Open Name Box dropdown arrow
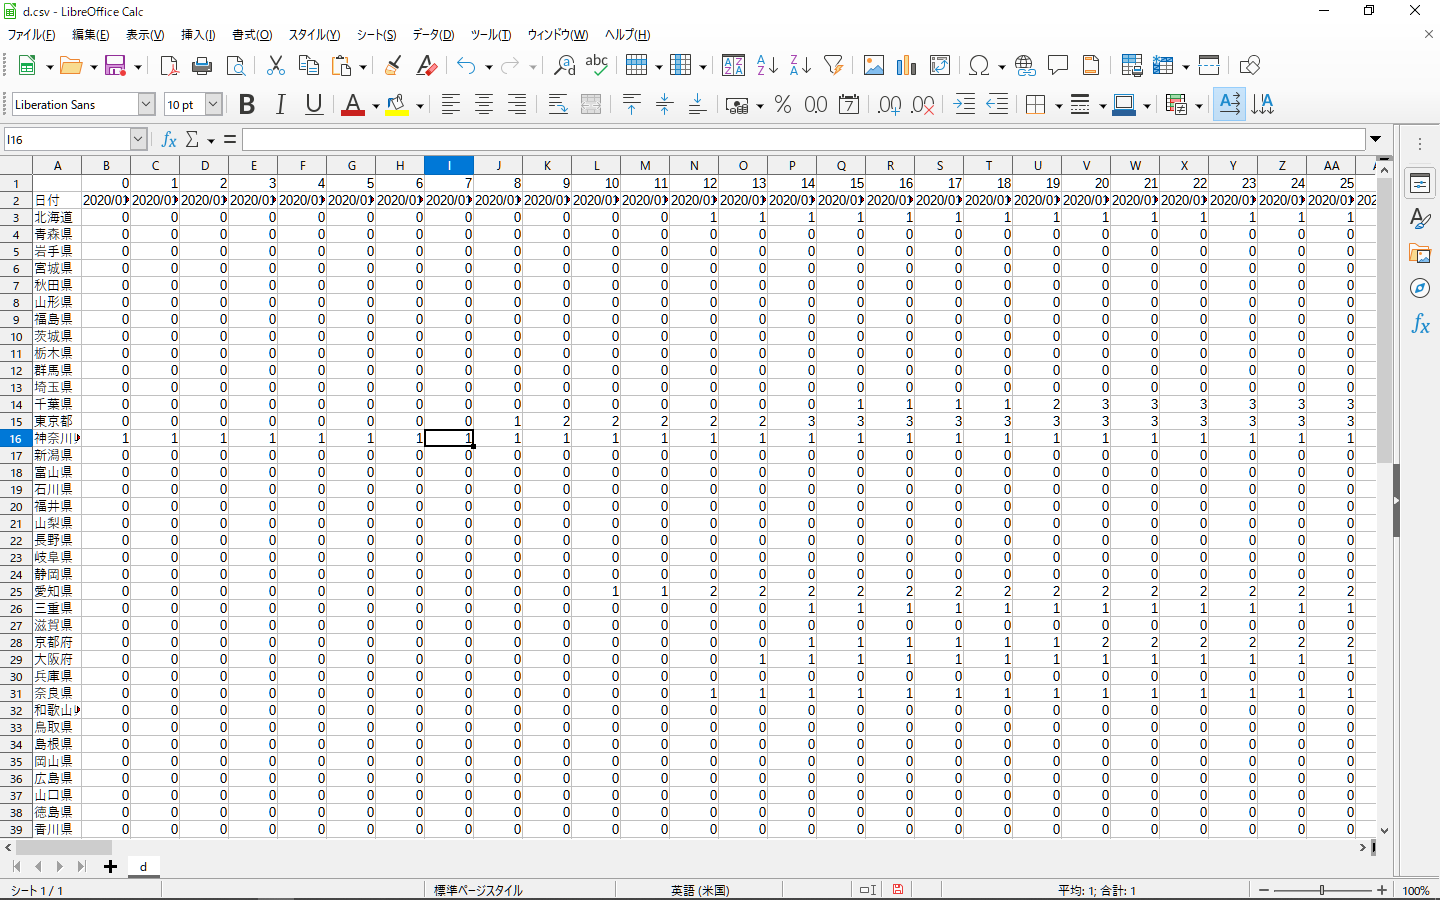The height and width of the screenshot is (900, 1440). (138, 140)
